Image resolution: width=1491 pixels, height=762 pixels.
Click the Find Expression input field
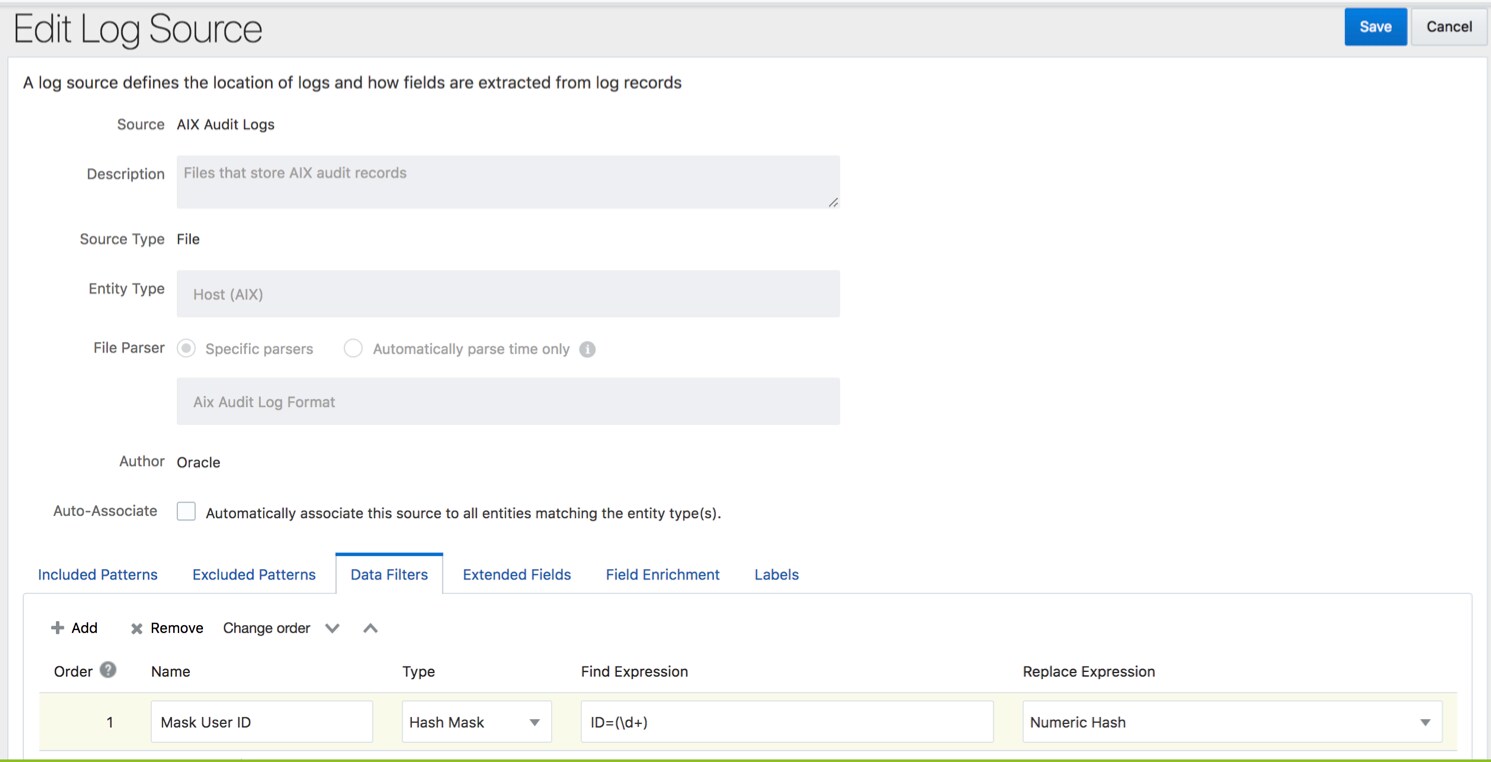[x=787, y=722]
